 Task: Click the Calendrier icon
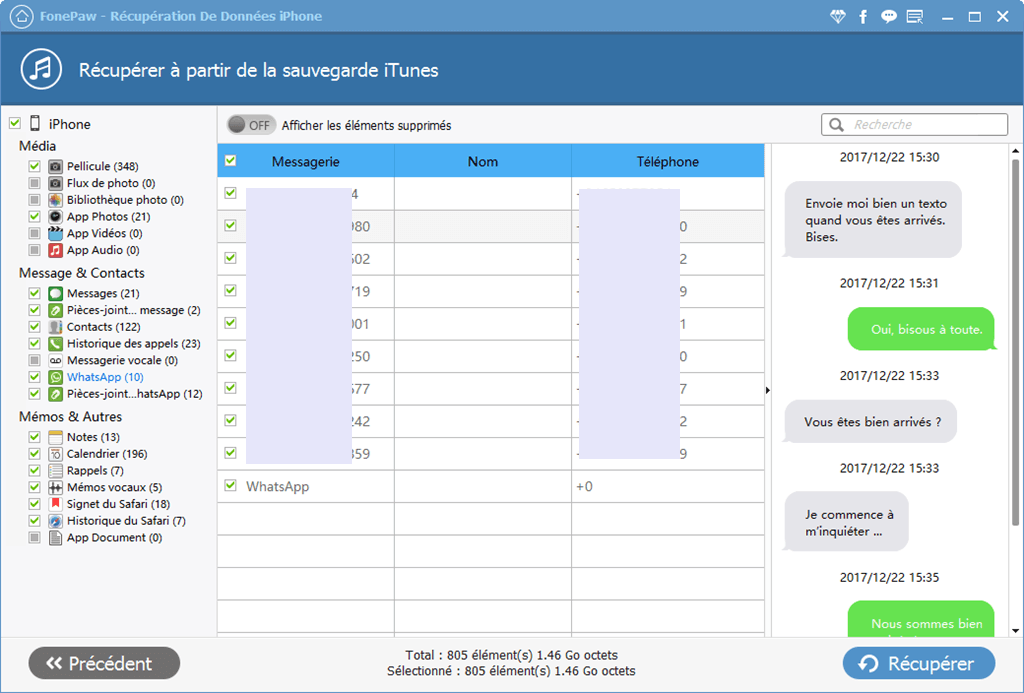(x=56, y=454)
